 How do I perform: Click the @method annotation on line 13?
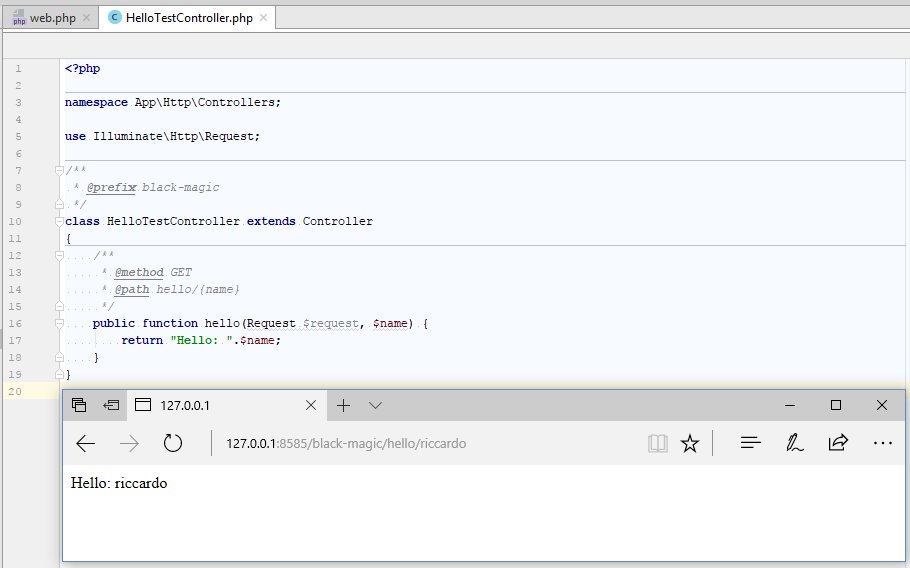coord(139,272)
